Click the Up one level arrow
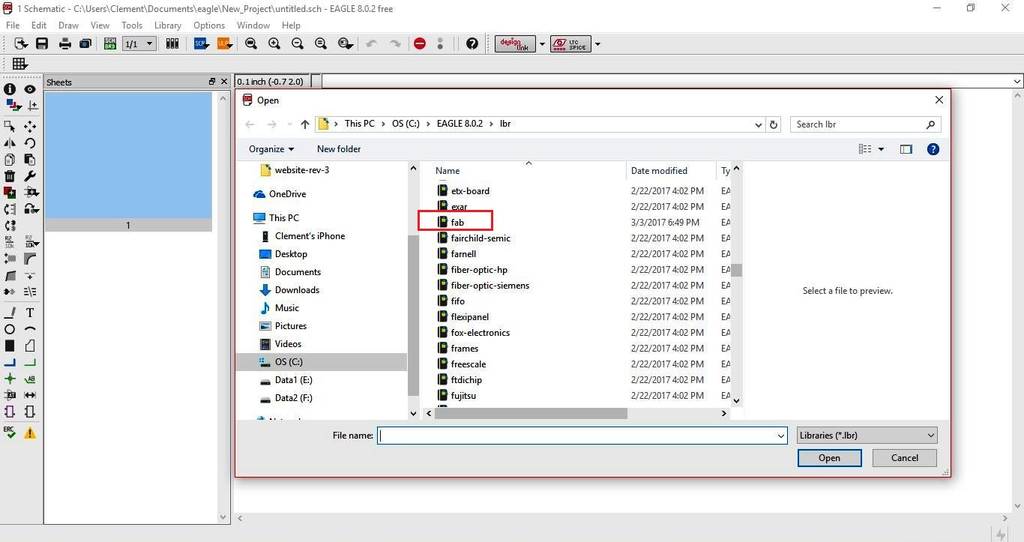 click(305, 124)
